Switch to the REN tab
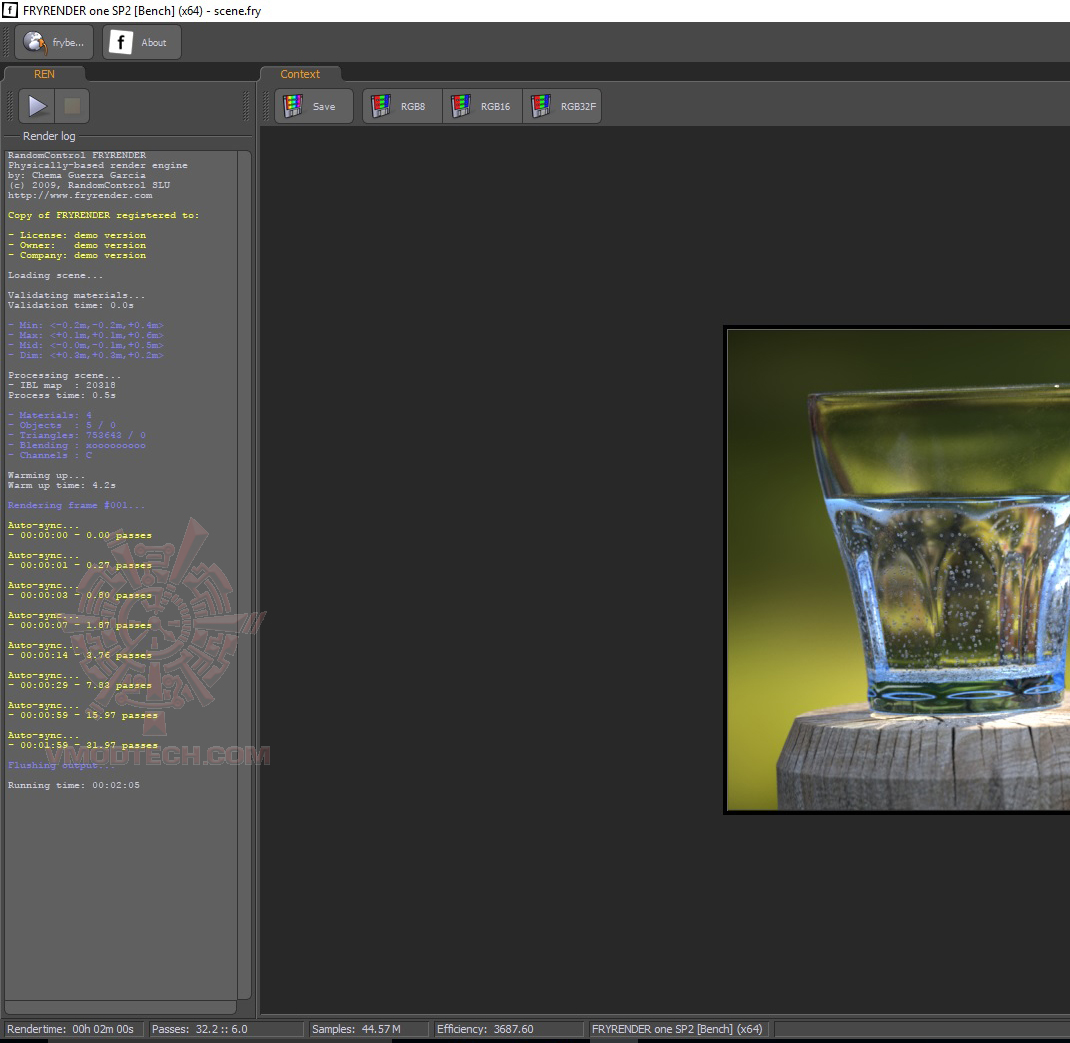The width and height of the screenshot is (1070, 1043). (x=44, y=74)
